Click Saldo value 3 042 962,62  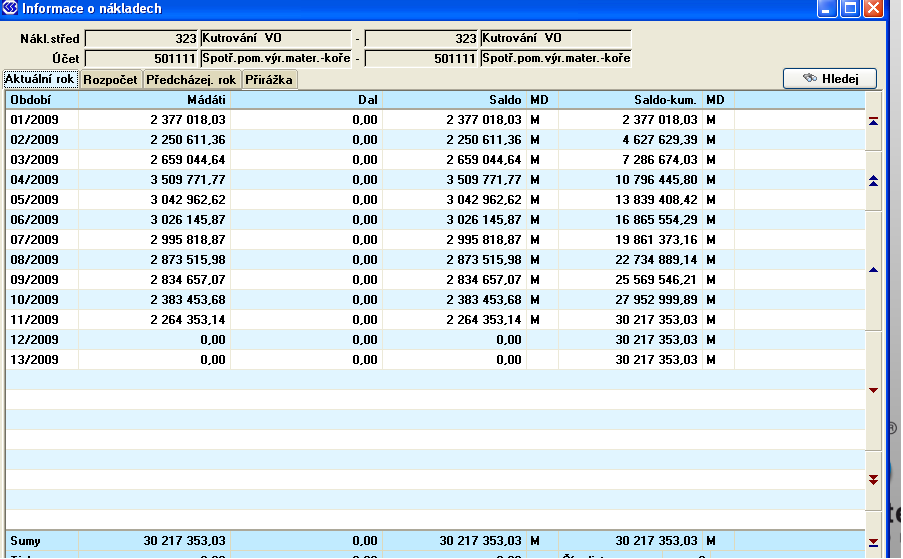coord(484,200)
